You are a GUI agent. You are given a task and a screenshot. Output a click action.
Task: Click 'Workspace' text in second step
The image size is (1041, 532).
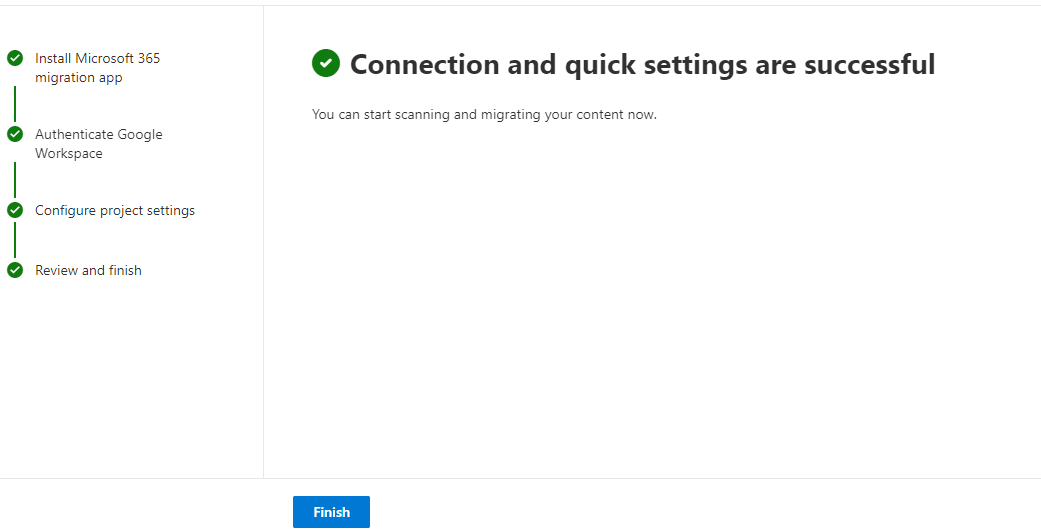pos(69,154)
